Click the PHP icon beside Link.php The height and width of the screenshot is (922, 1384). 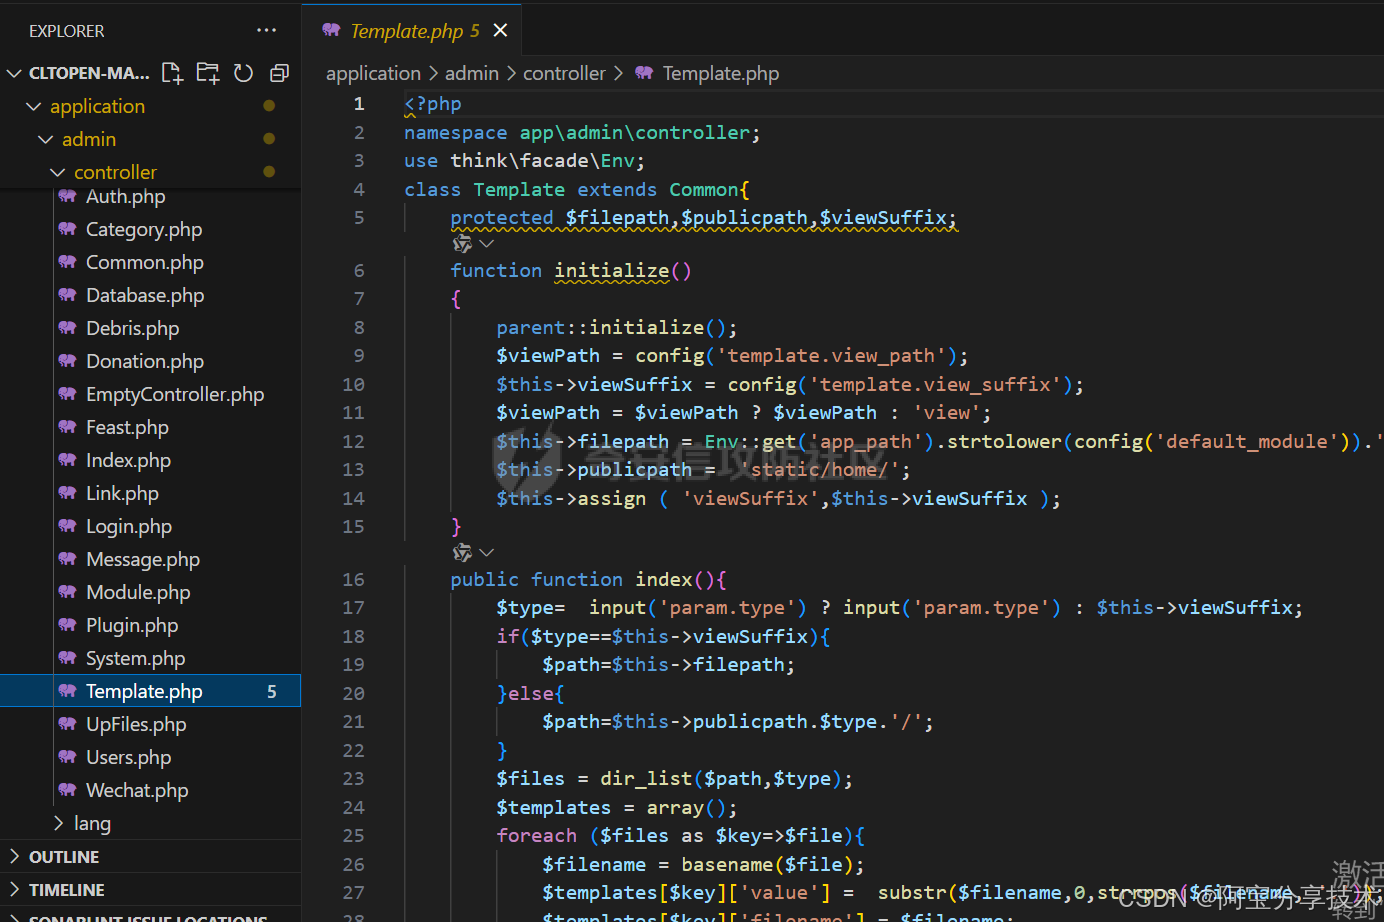click(x=67, y=493)
